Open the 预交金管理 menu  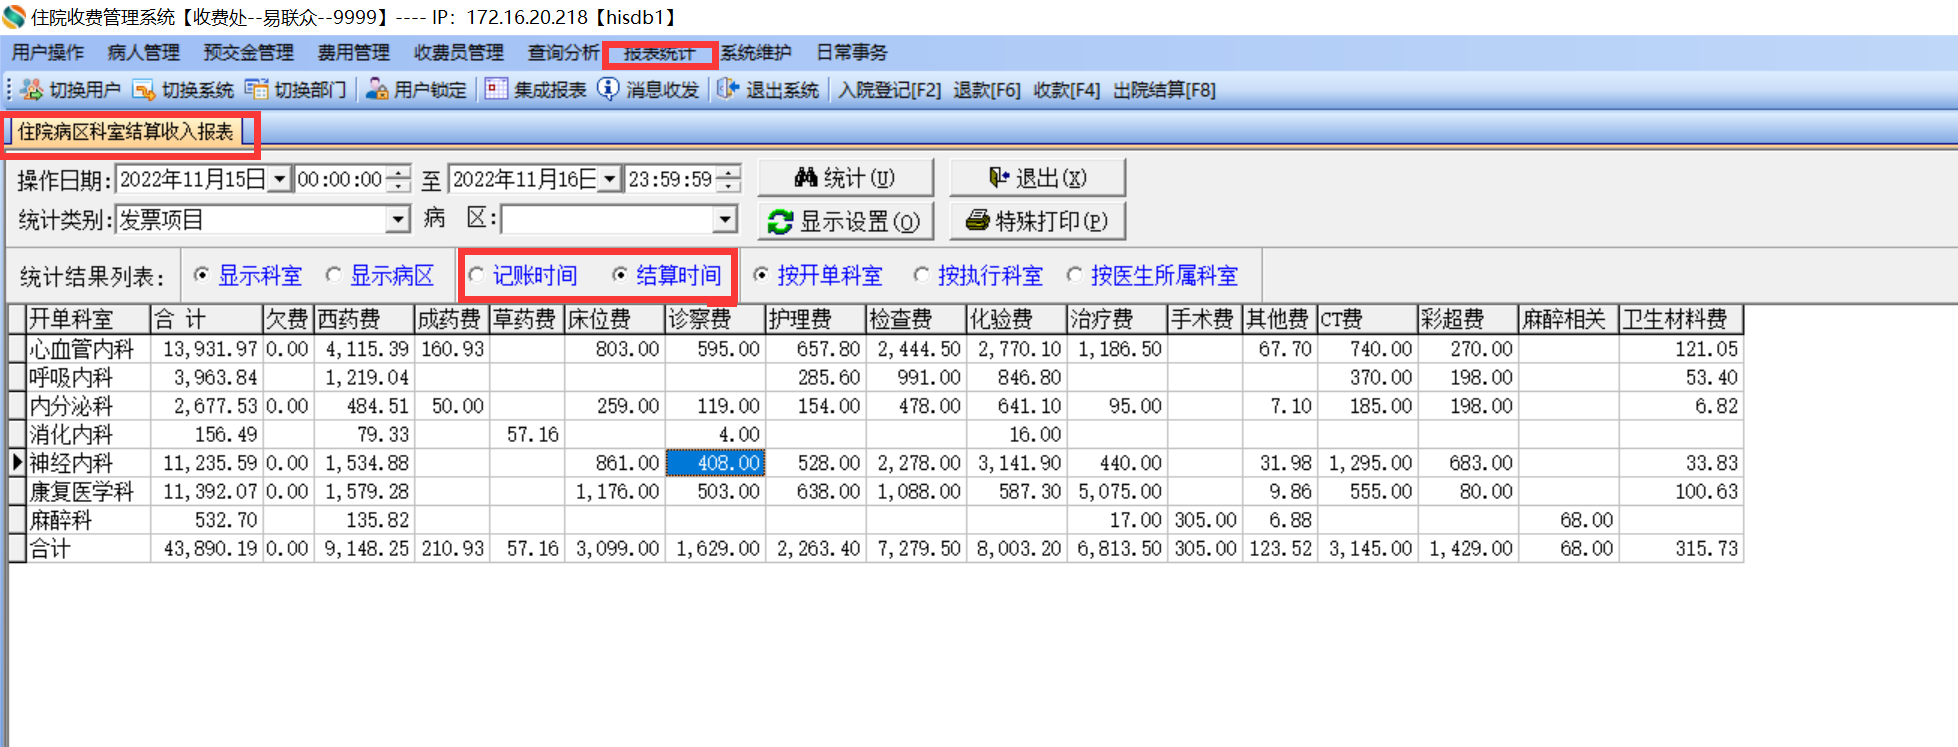248,53
